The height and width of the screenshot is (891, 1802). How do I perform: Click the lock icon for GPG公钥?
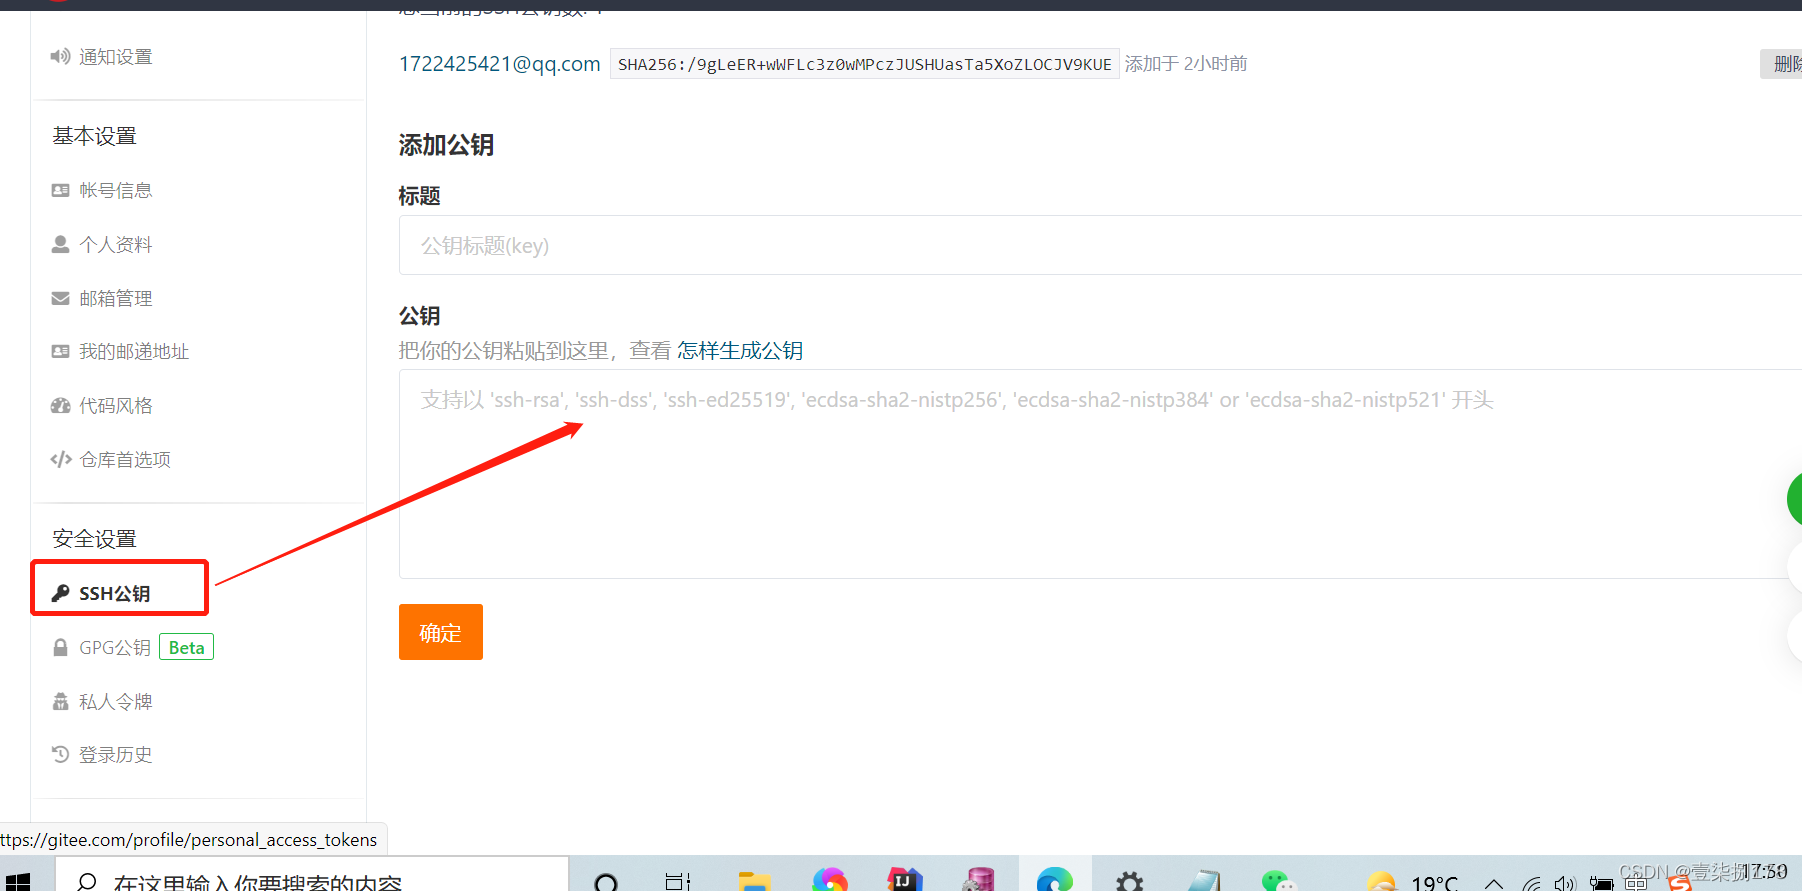60,647
